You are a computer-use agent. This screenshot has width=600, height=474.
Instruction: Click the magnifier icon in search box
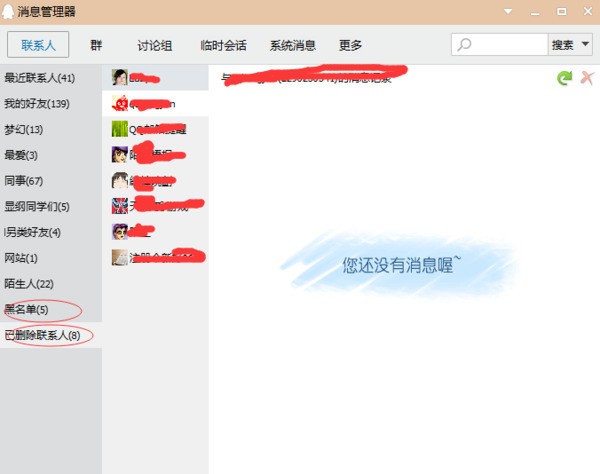[x=465, y=45]
